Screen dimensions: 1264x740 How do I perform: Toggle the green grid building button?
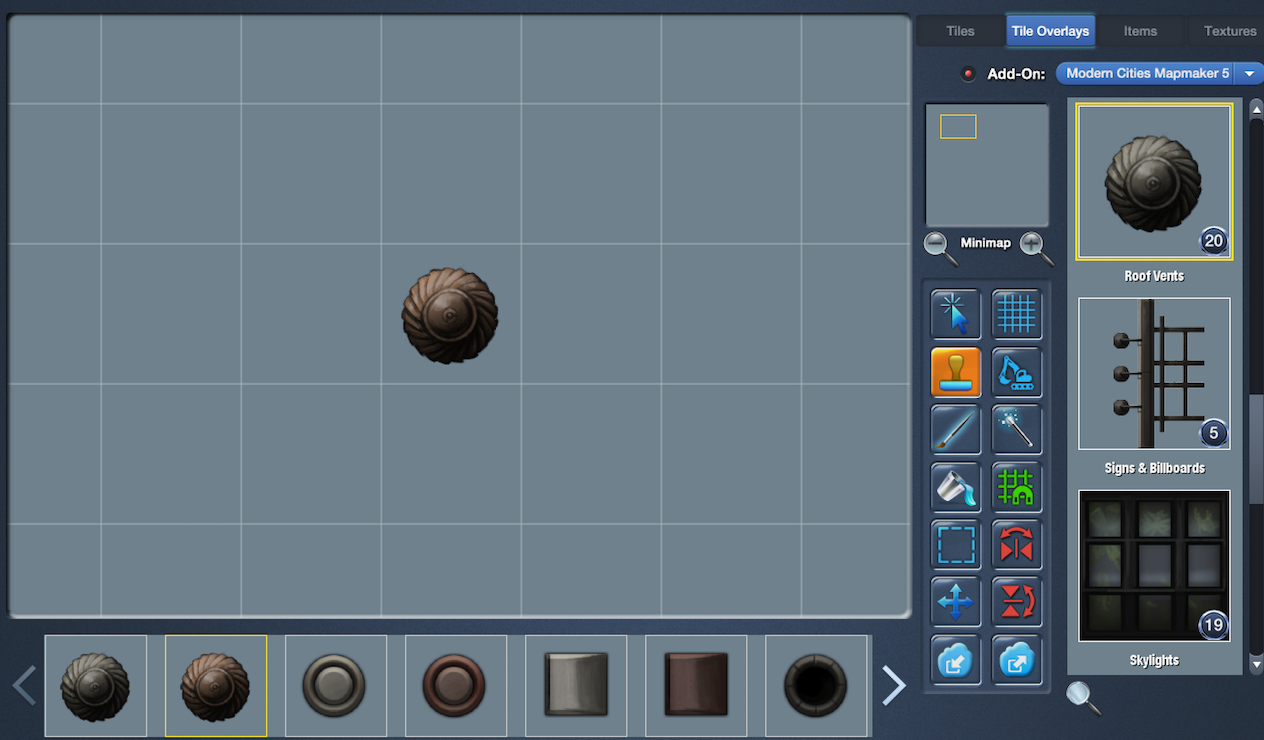pos(1016,487)
